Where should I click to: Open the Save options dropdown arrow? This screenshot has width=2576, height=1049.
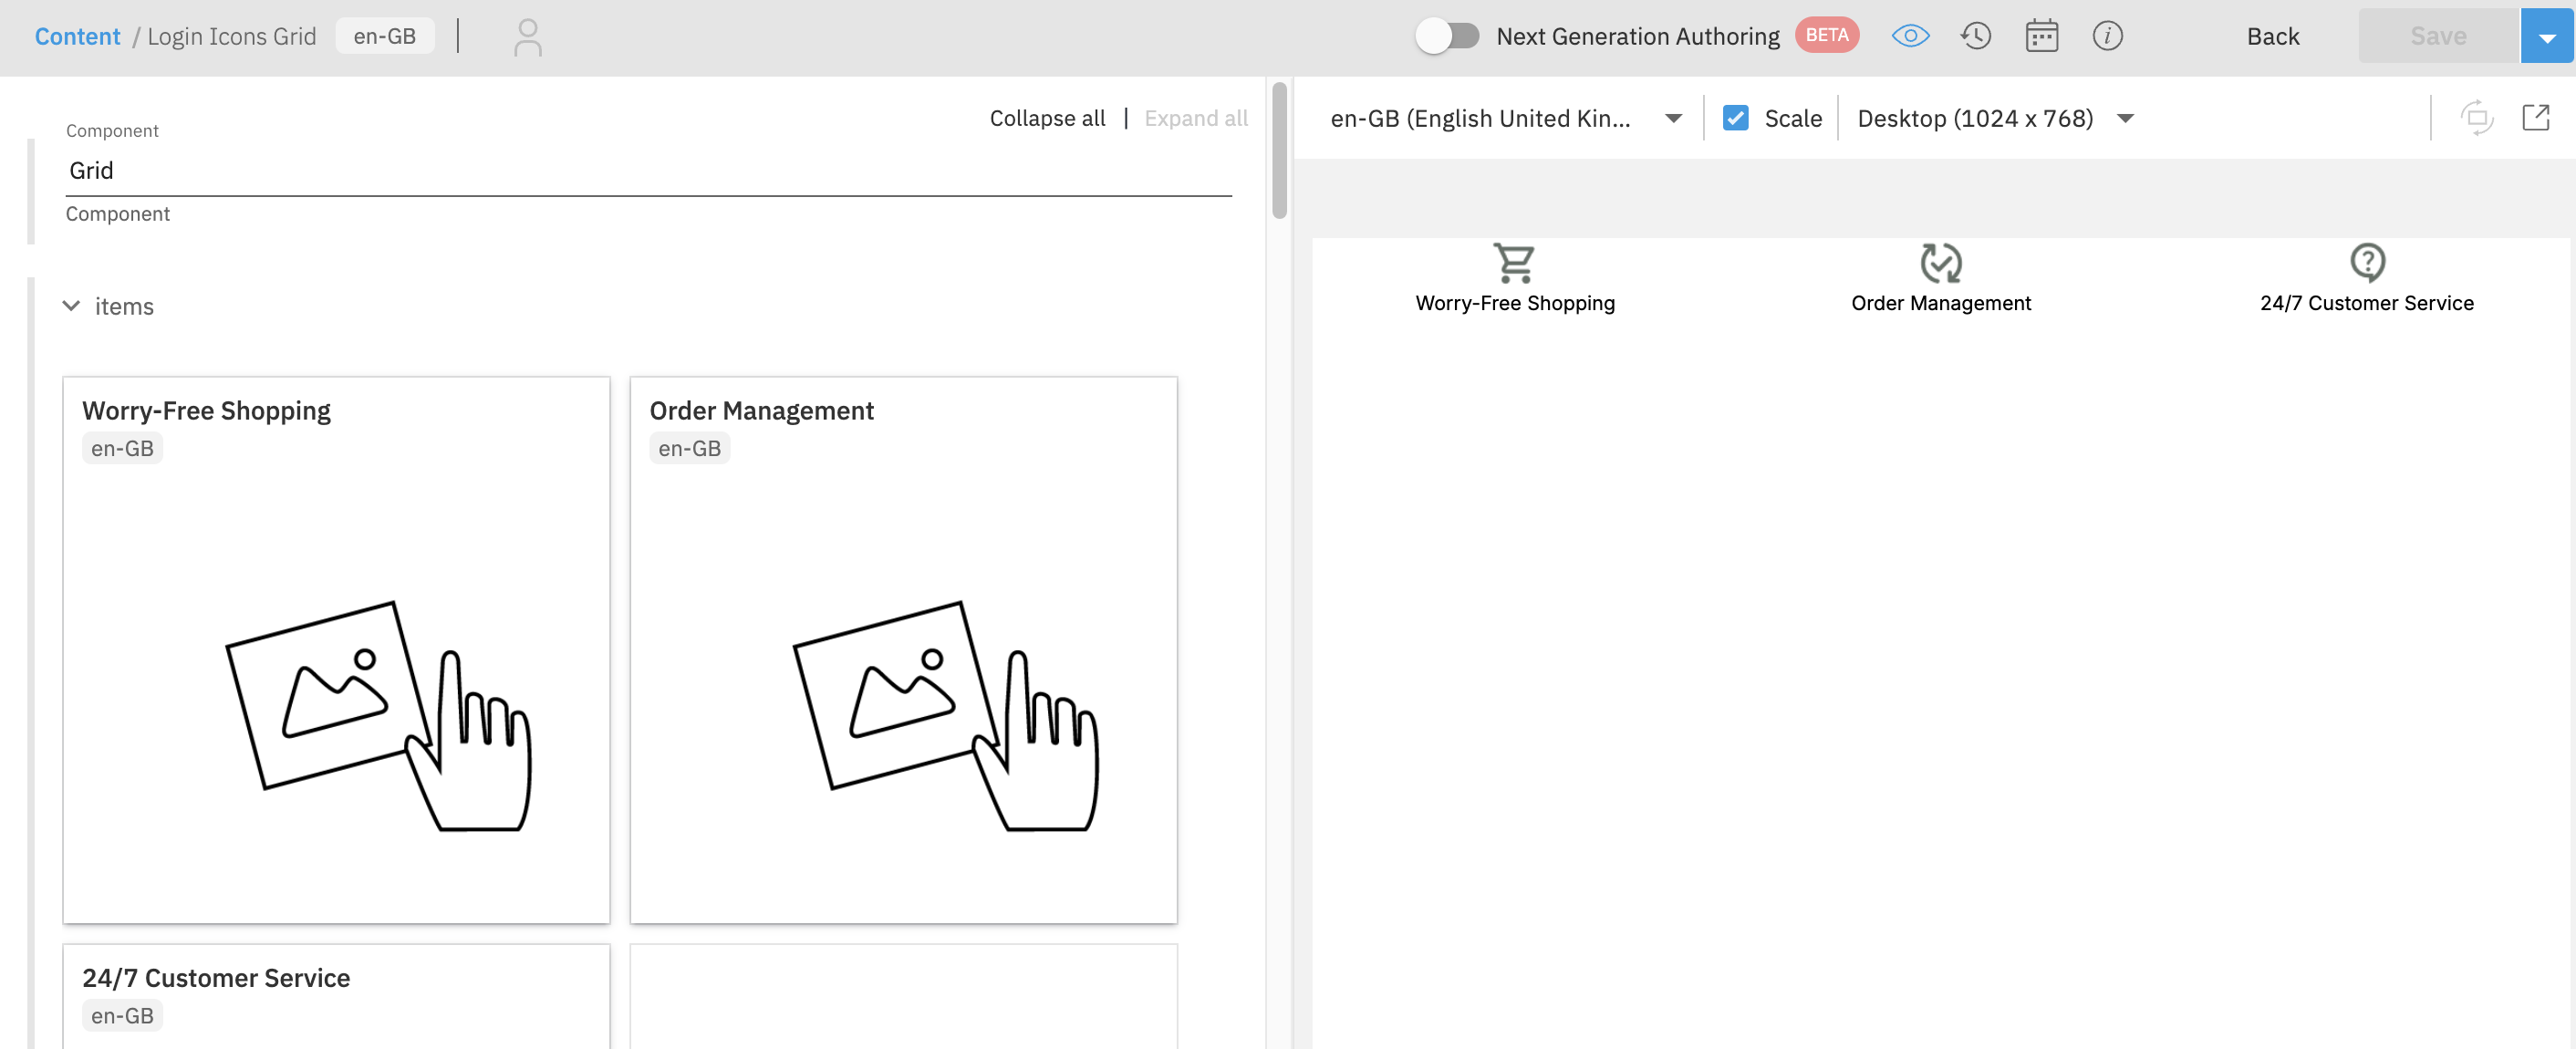tap(2547, 36)
